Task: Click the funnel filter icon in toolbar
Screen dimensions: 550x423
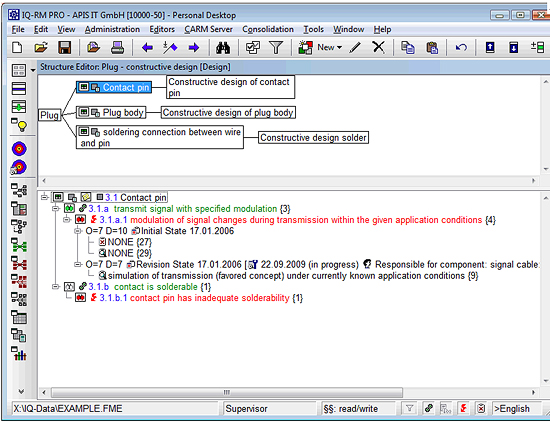Action: 276,47
